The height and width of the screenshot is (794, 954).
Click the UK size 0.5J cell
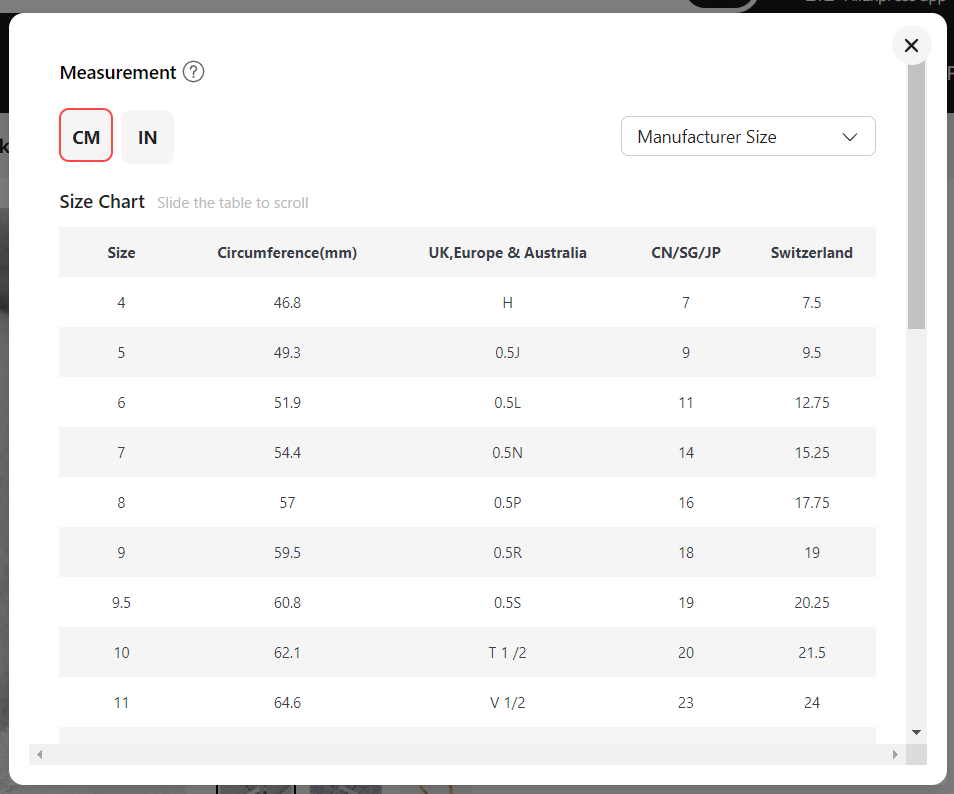[507, 352]
